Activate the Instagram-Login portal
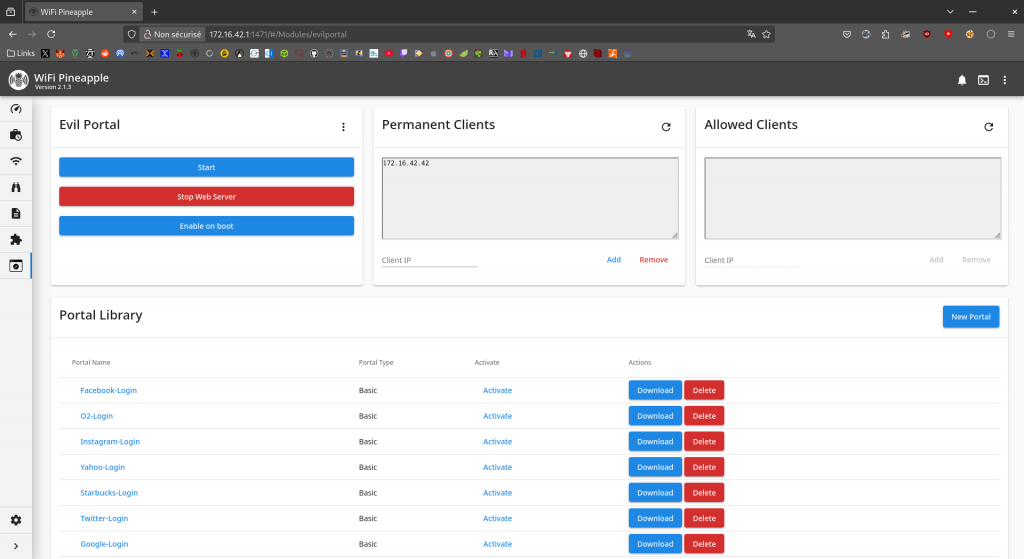 498,441
